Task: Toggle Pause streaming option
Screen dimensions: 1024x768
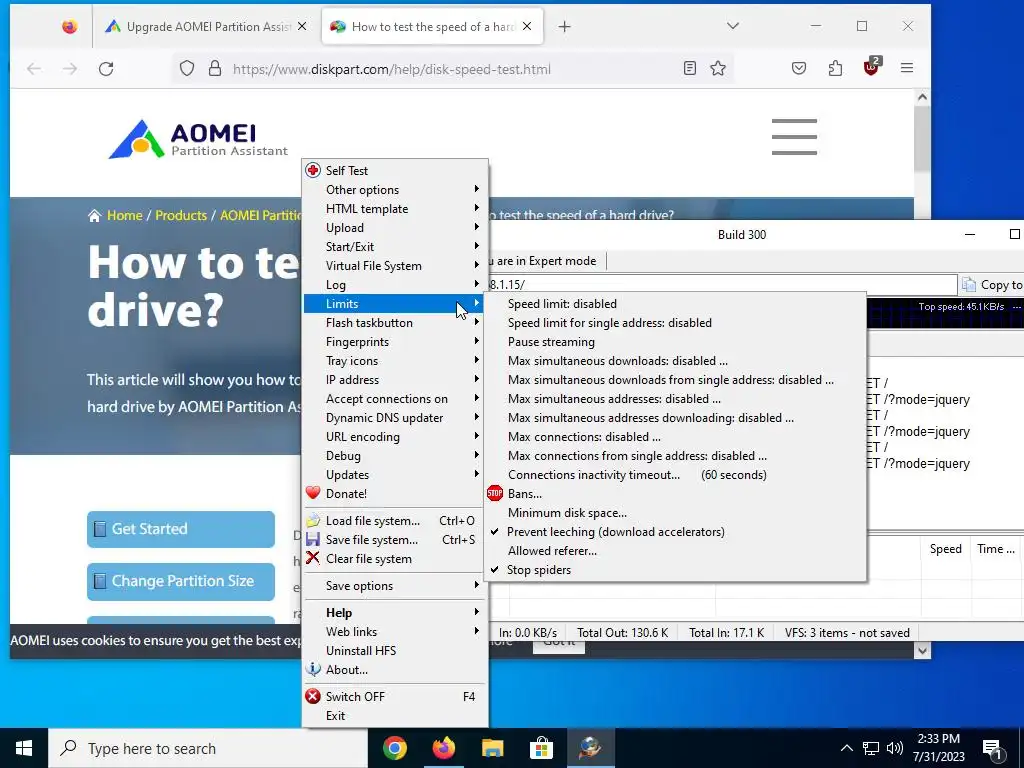Action: tap(675, 342)
